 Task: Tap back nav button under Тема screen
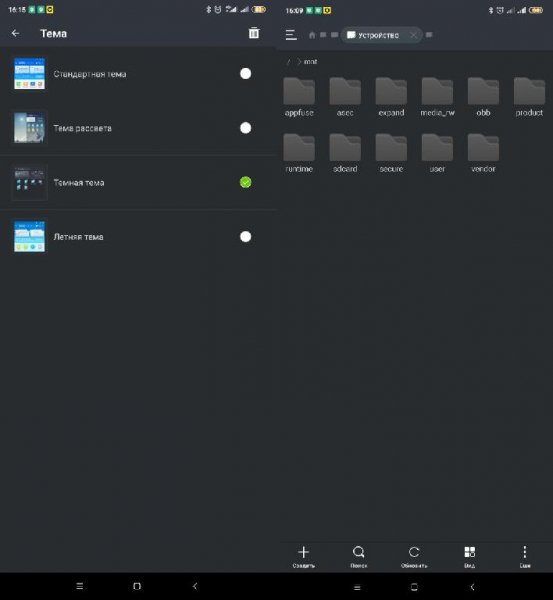coord(195,586)
